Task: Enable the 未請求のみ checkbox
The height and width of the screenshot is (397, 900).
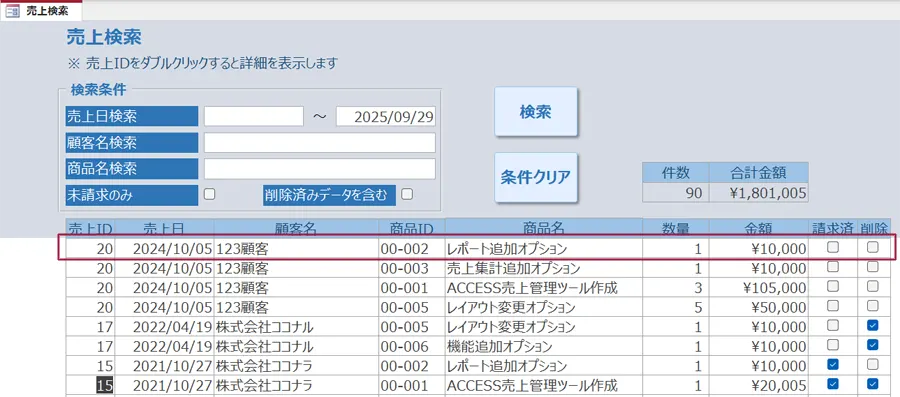Action: [210, 194]
